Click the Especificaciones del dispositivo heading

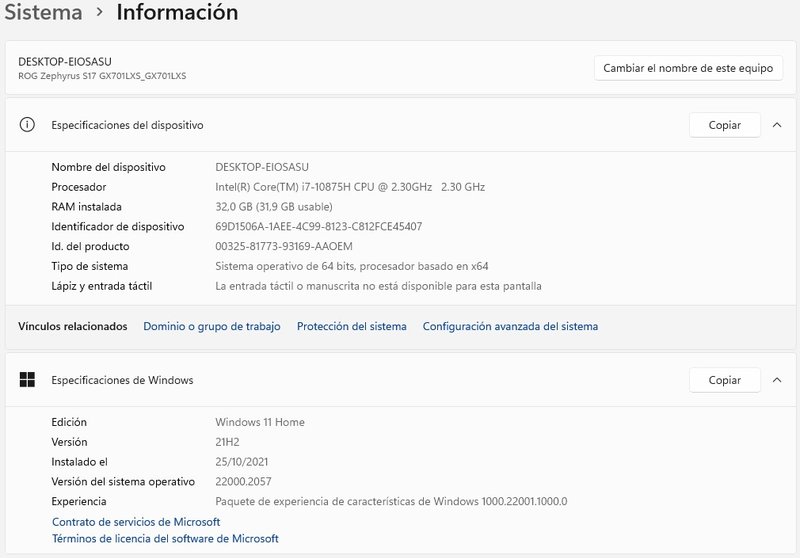[x=127, y=125]
